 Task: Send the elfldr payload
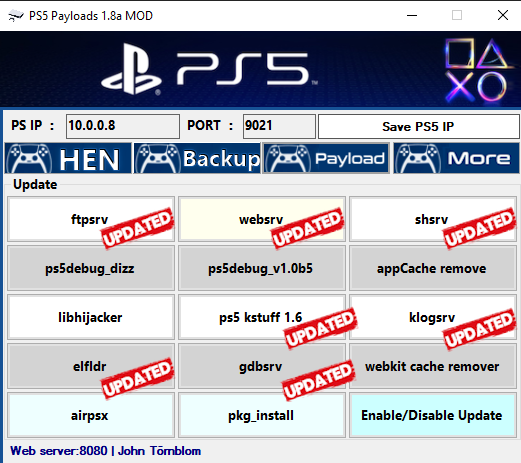click(91, 366)
